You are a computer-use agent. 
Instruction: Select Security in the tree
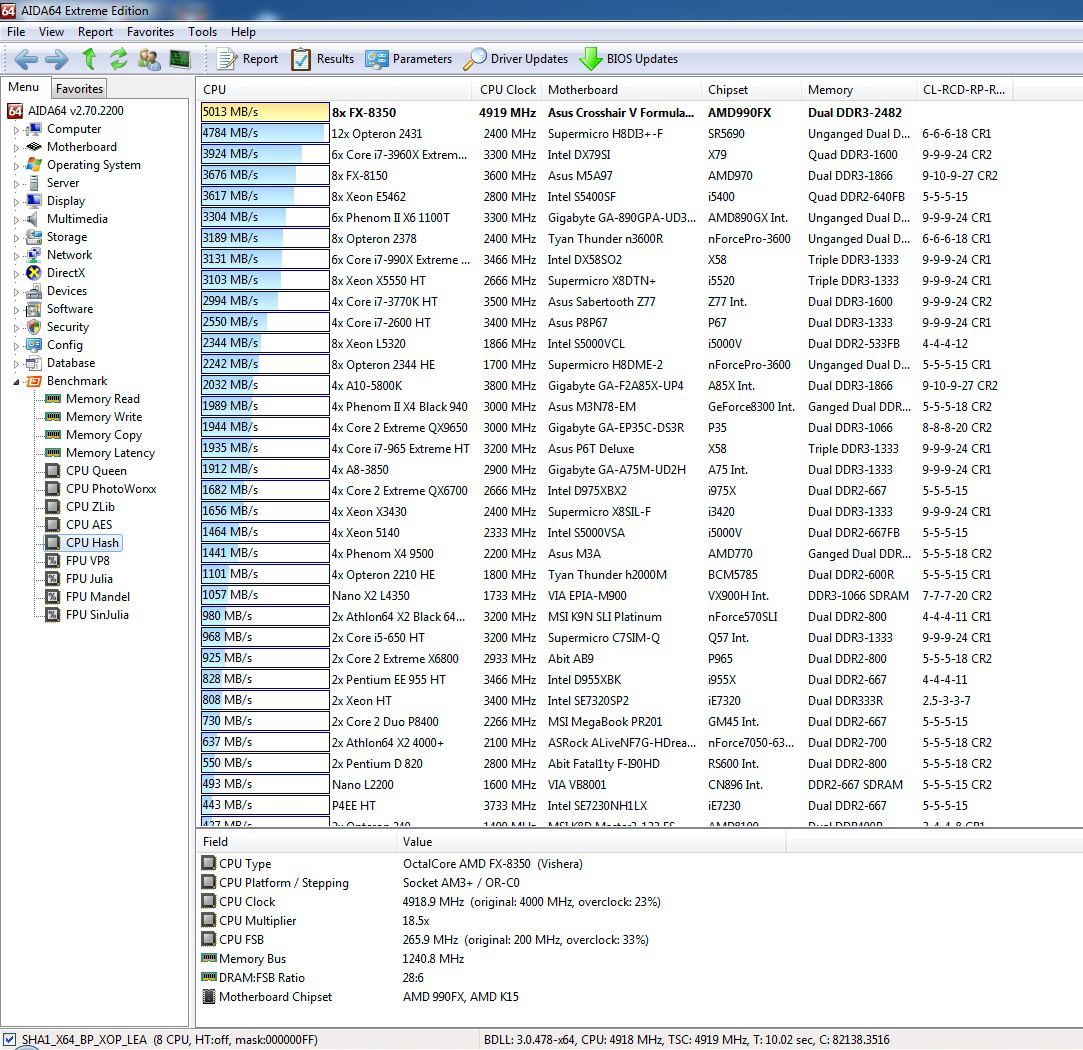point(58,327)
